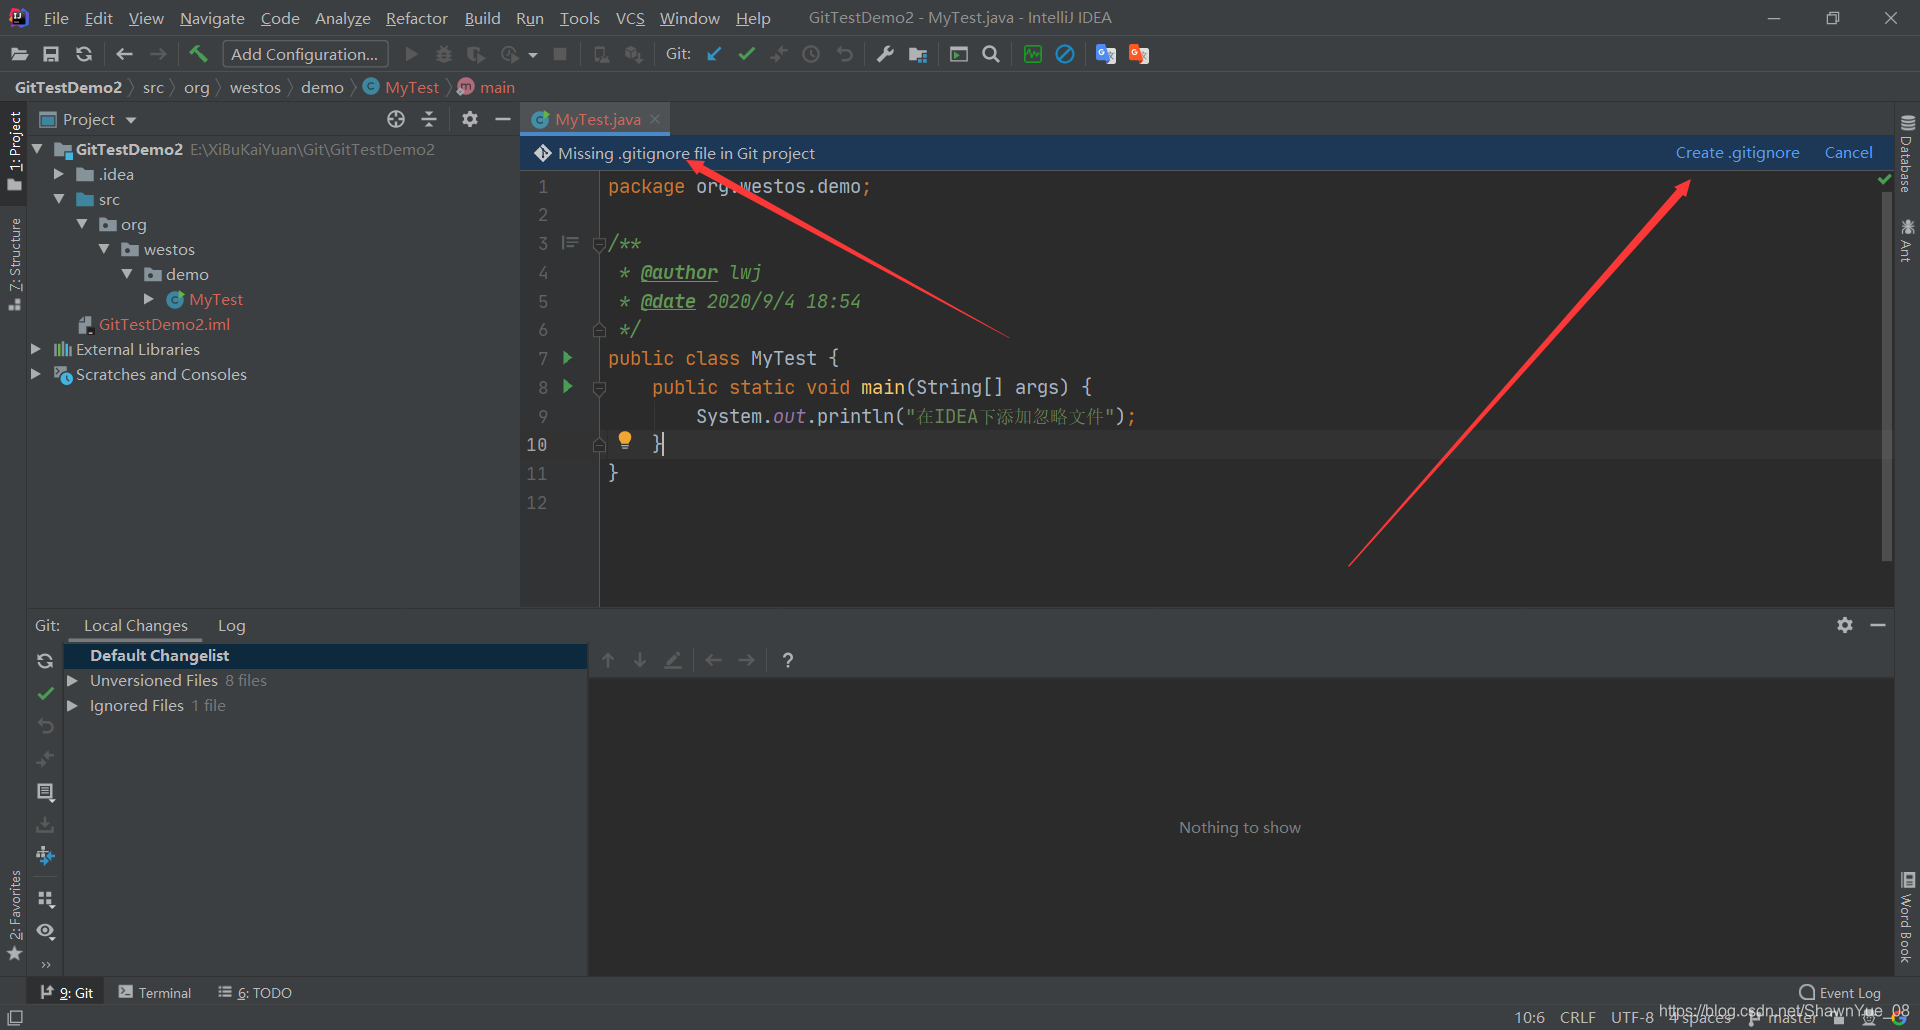The image size is (1920, 1030).
Task: Navigate back with the left arrow icon
Action: point(124,54)
